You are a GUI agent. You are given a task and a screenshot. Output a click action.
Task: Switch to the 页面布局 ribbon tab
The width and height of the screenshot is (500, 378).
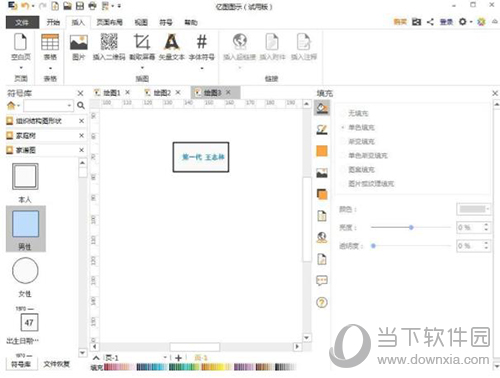click(109, 22)
